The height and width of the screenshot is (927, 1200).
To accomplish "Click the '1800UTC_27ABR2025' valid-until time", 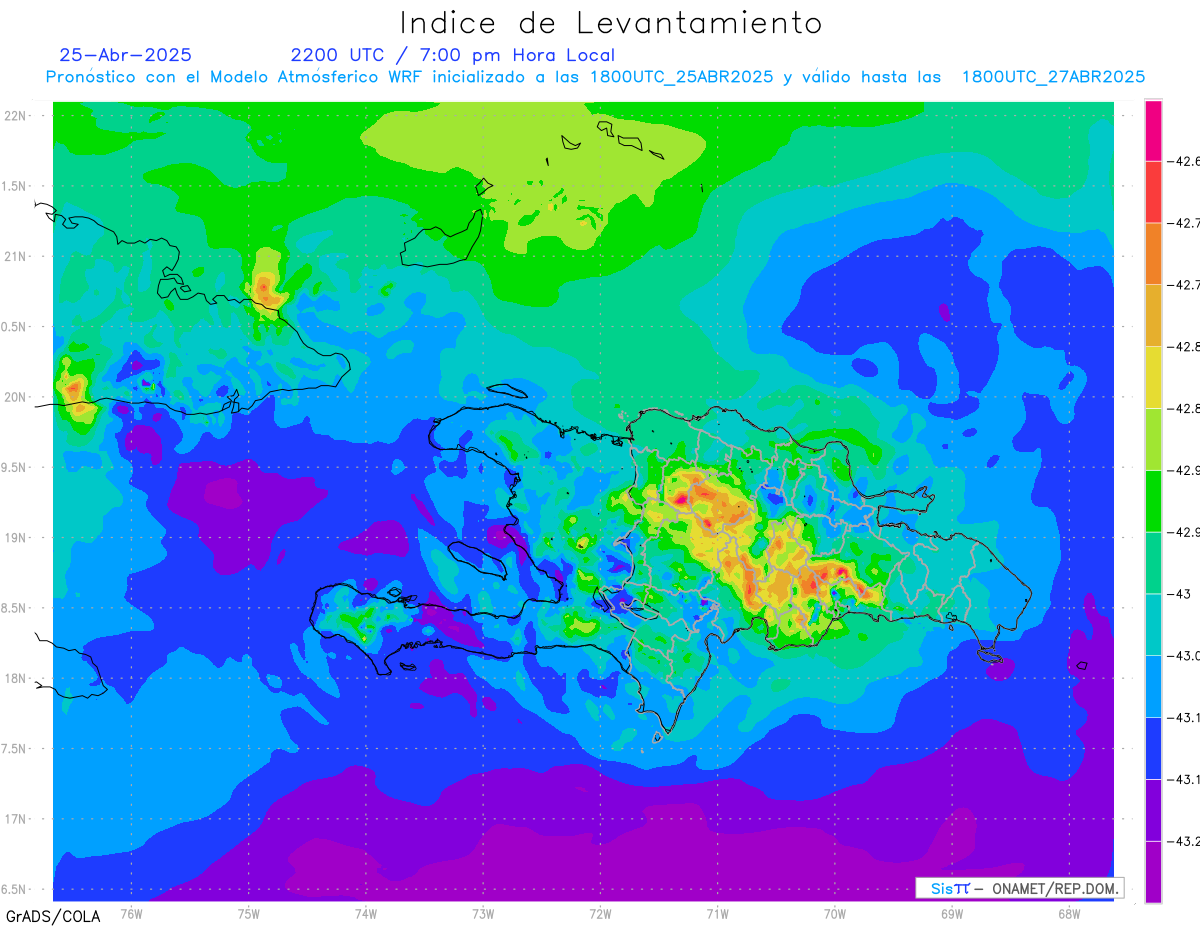I will pyautogui.click(x=1053, y=77).
